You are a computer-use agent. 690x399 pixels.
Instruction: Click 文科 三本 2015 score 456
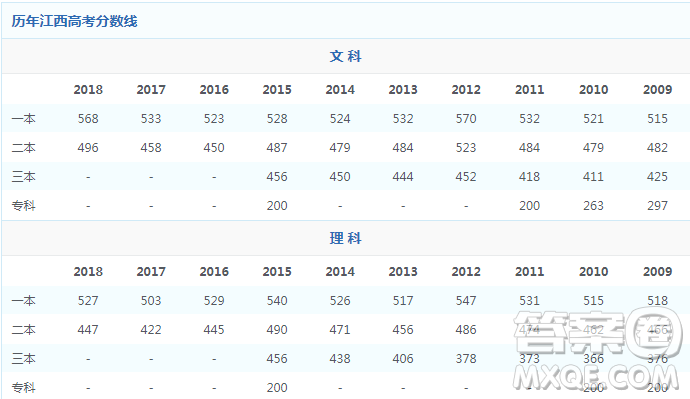(277, 176)
